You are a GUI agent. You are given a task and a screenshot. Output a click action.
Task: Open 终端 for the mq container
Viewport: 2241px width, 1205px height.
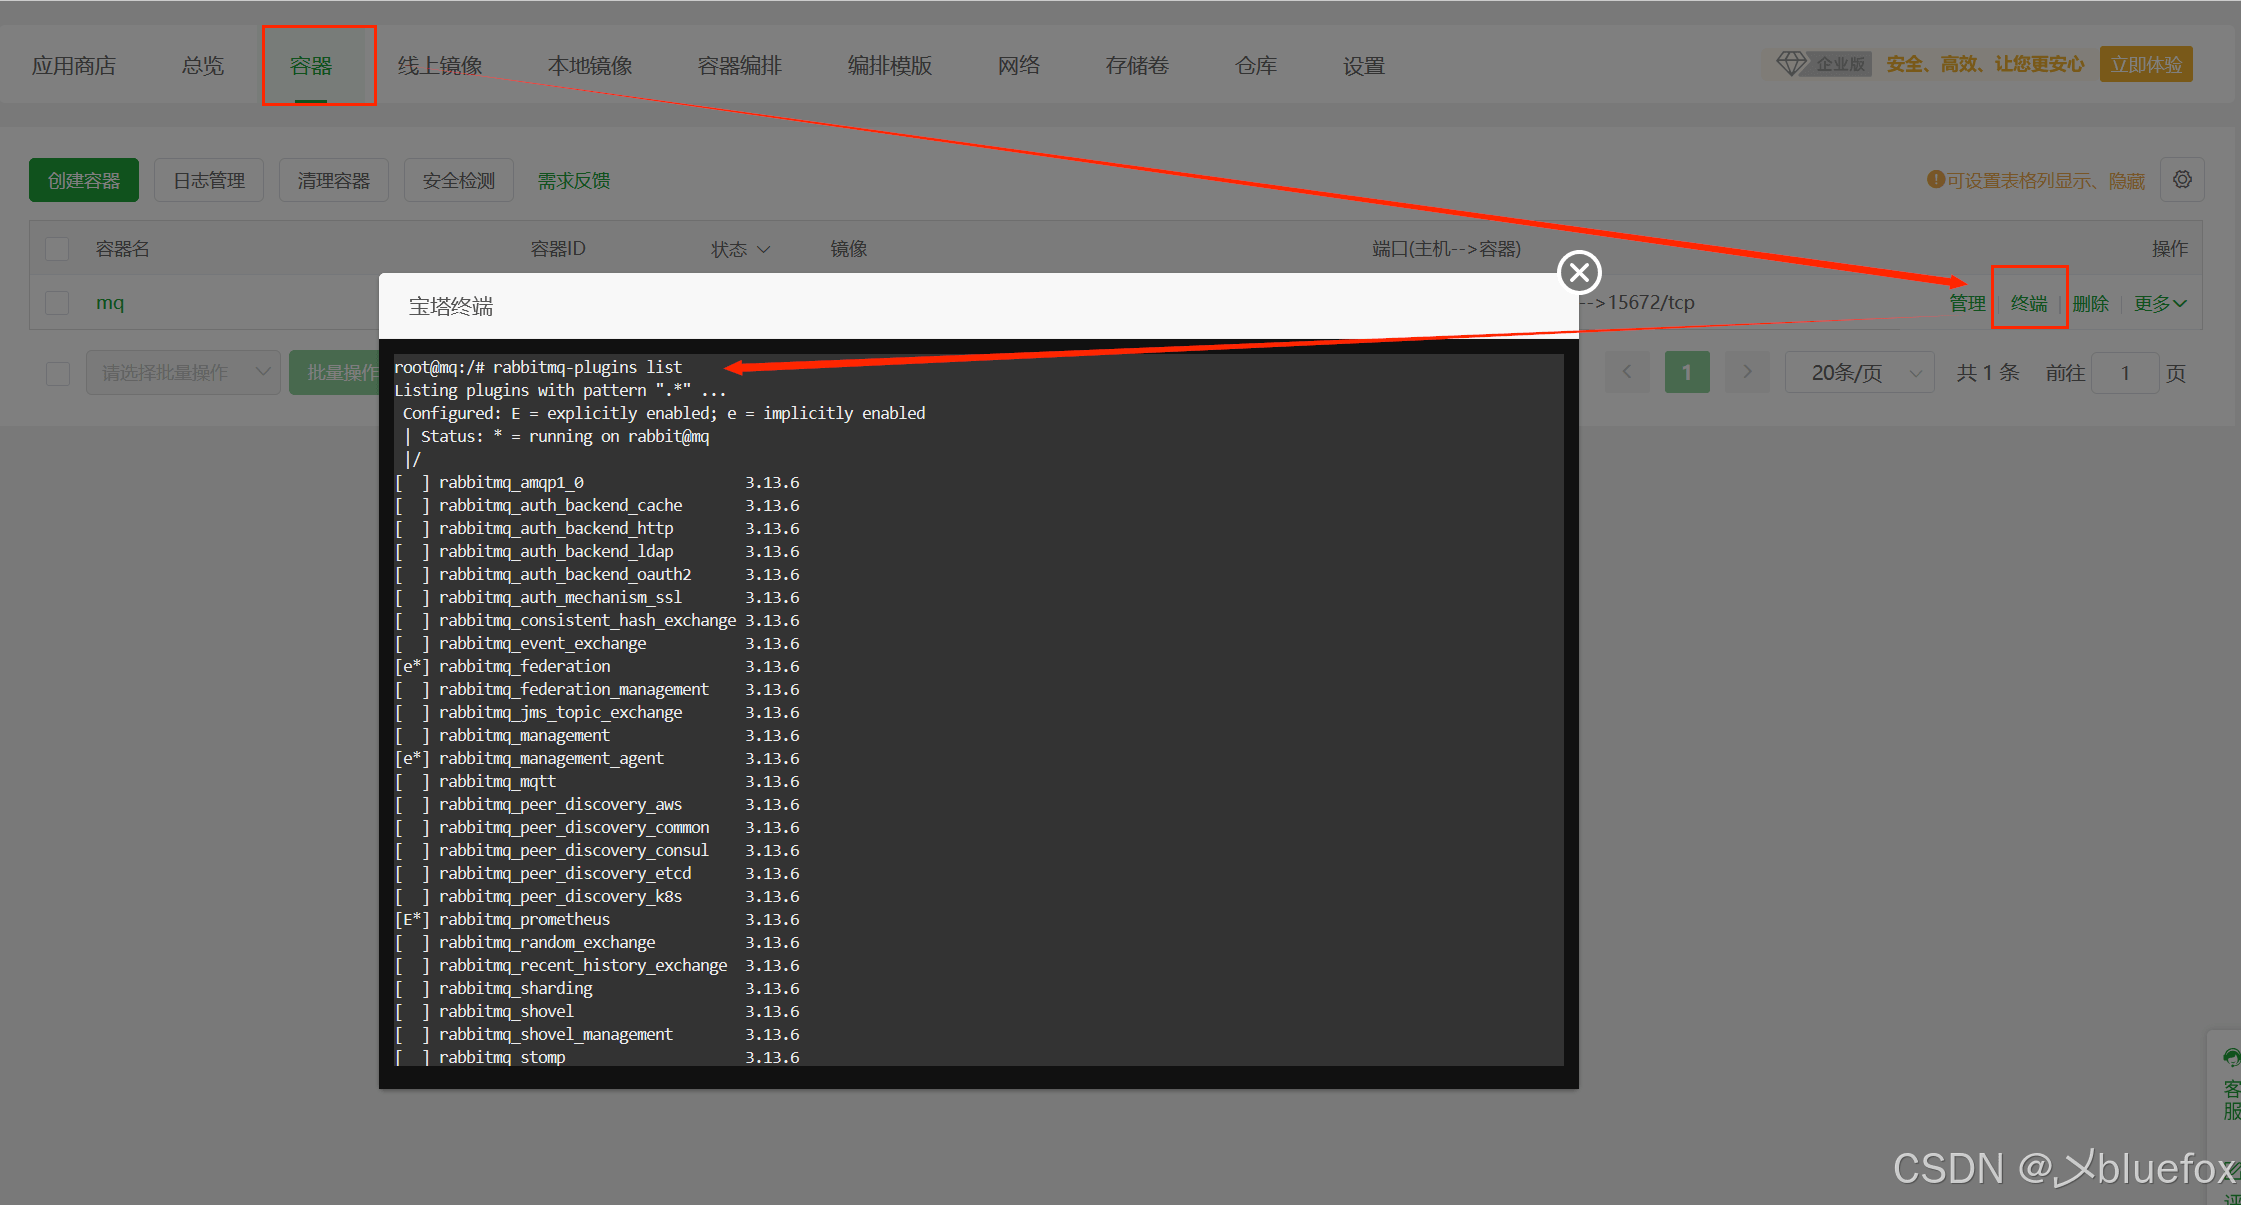click(2029, 303)
